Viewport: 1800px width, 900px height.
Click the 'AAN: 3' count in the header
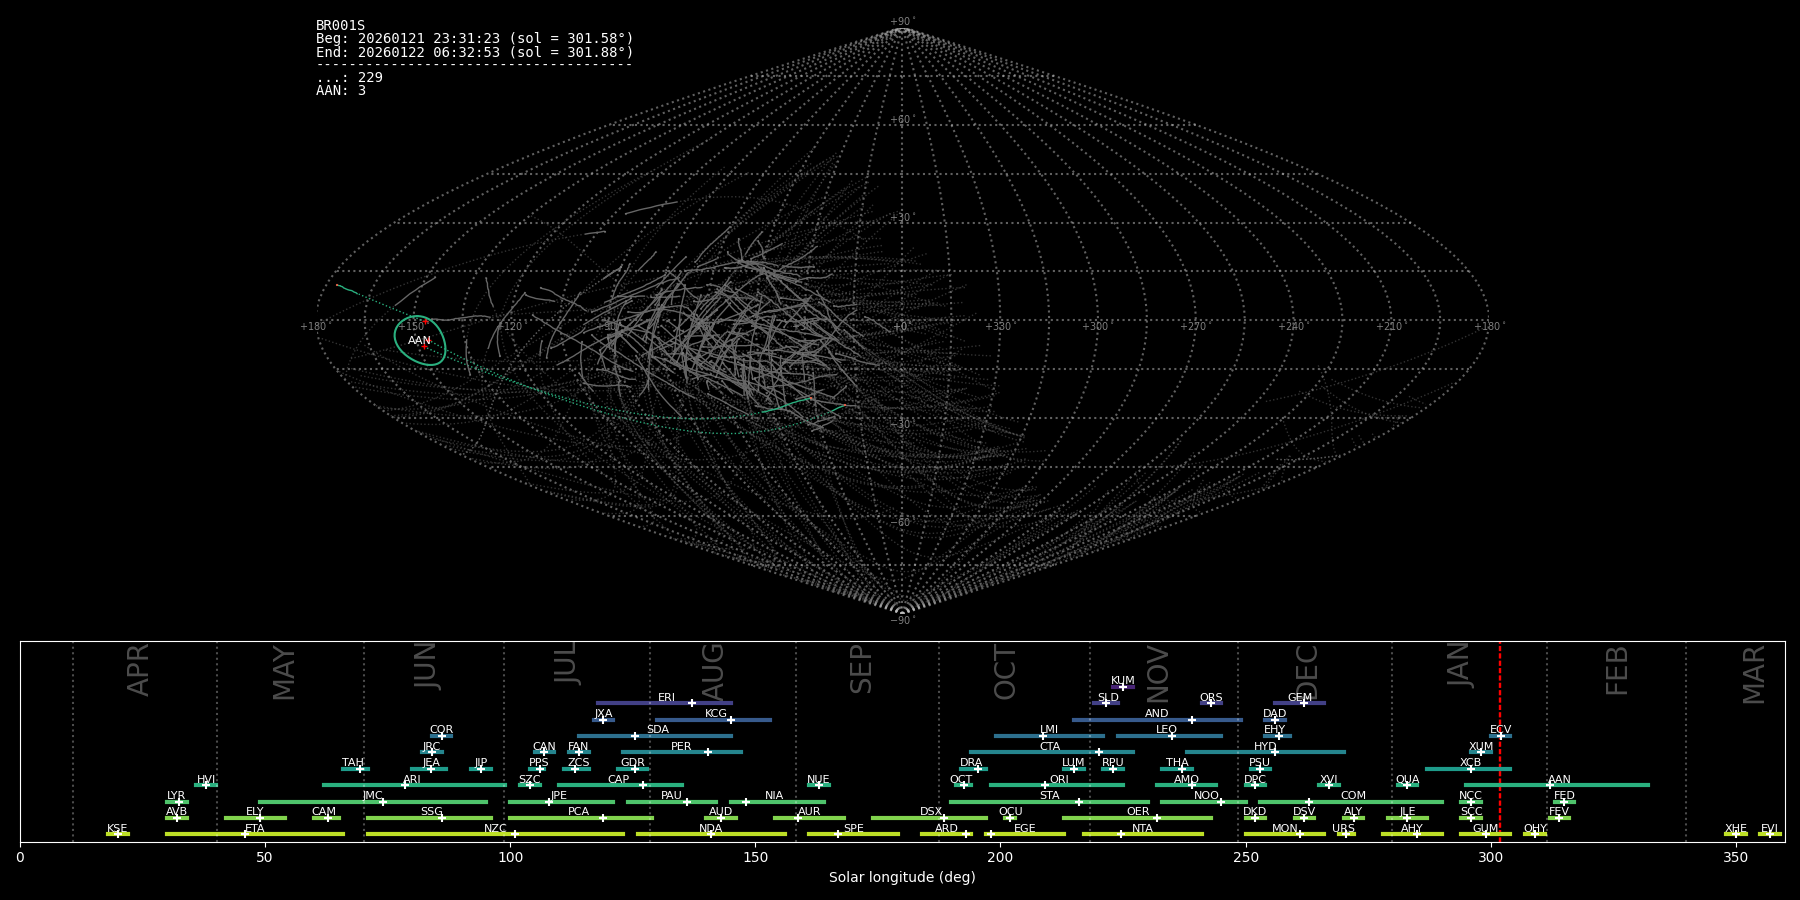[341, 91]
